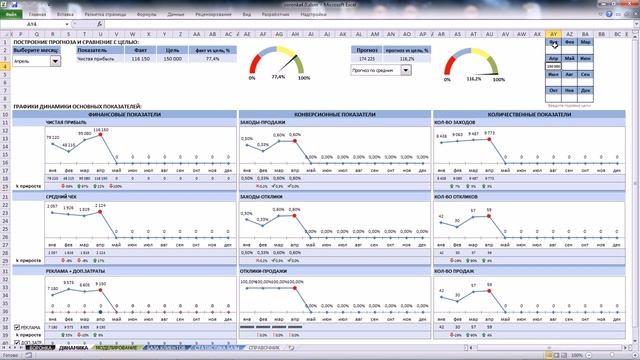Click the Save icon in quick access toolbar
This screenshot has height=360, width=640.
(16, 4)
